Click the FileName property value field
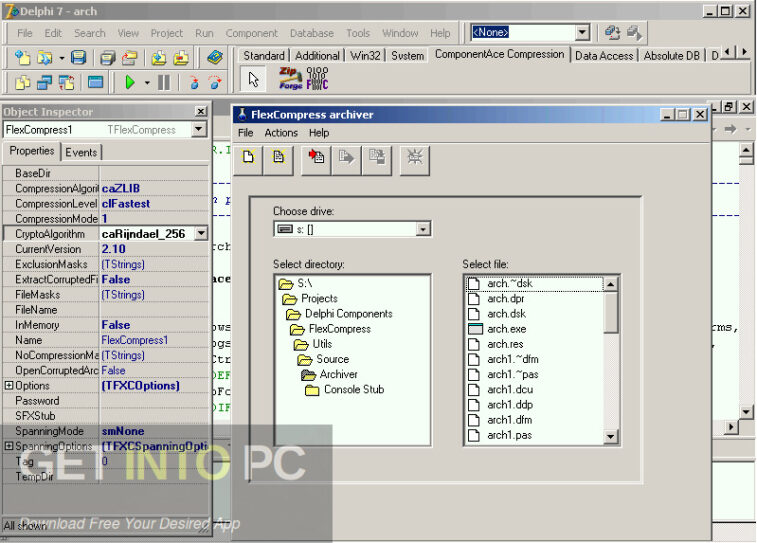 click(x=154, y=310)
